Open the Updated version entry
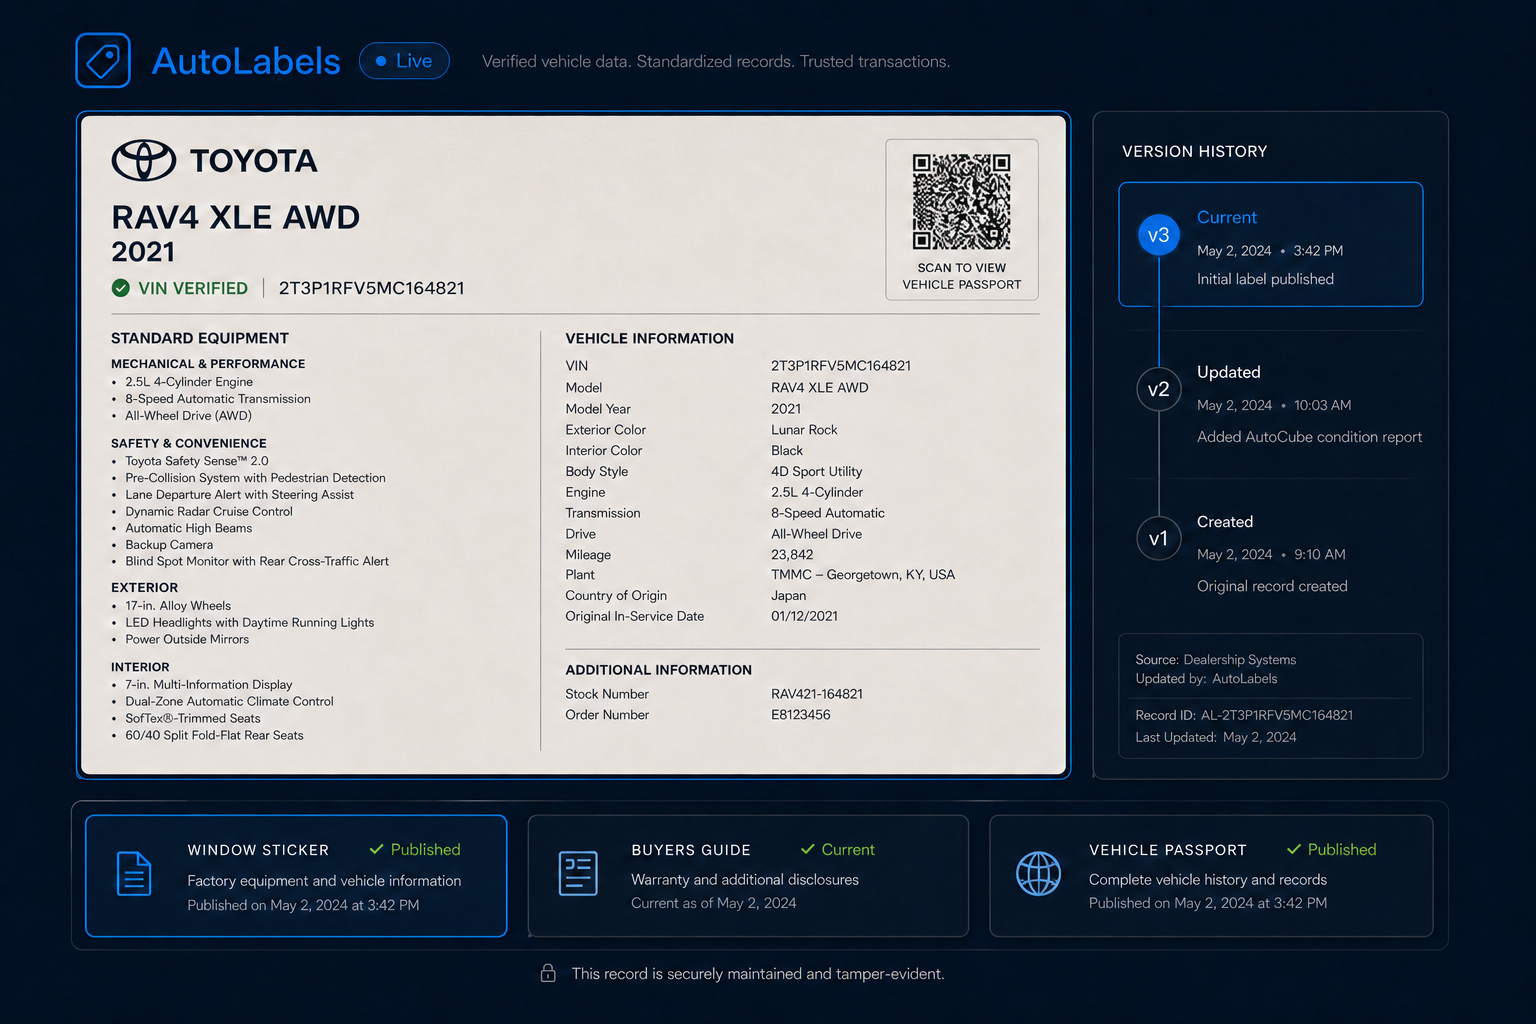The height and width of the screenshot is (1024, 1536). (x=1279, y=403)
